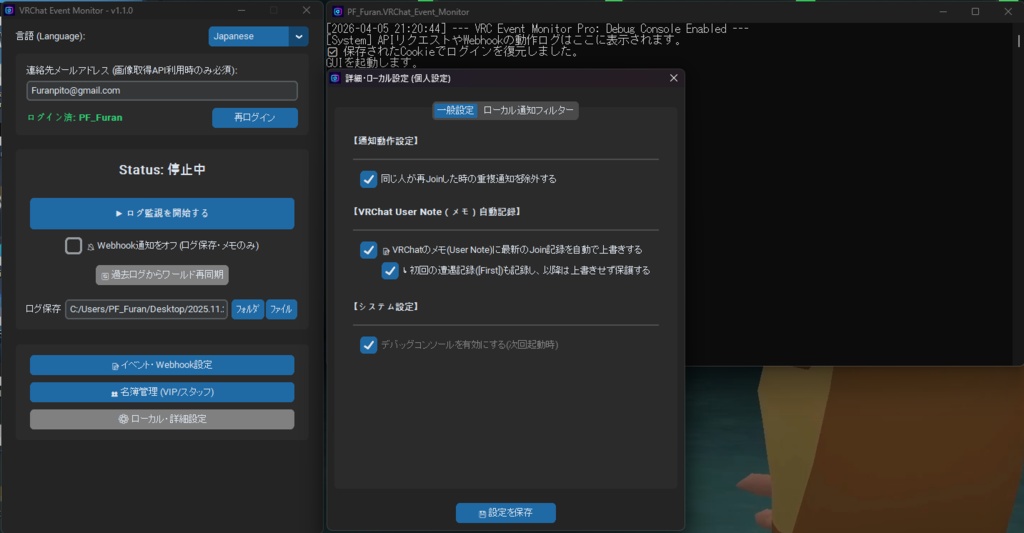Screen dimensions: 1024x533
Task: Click the 【VRChat User Note (メモ) 自動記録】 heading
Action: (436, 212)
